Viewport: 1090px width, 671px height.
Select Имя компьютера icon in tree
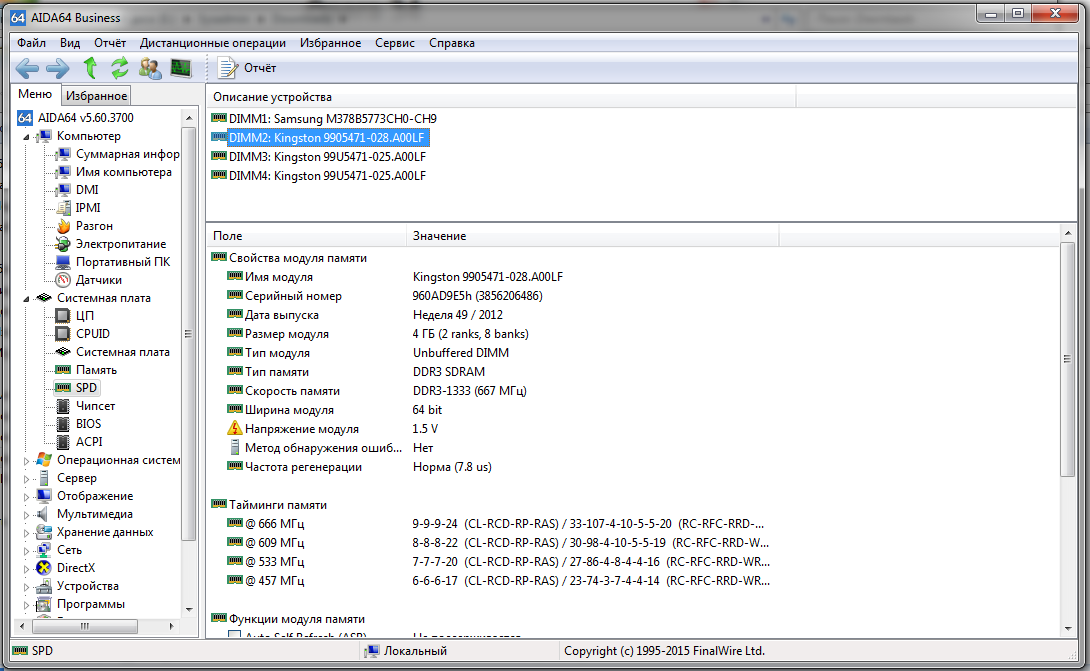point(63,172)
